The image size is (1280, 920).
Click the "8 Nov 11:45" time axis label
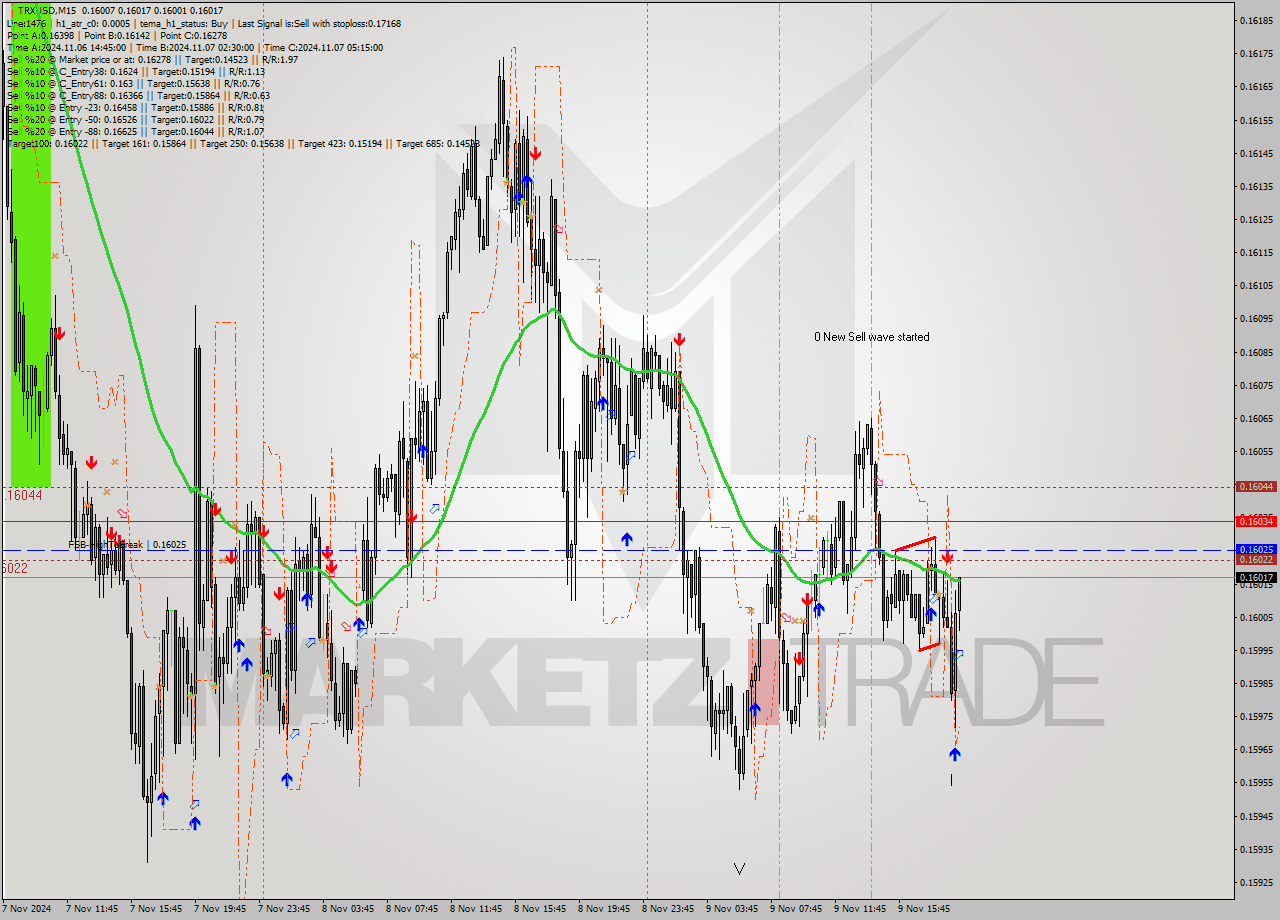(x=476, y=909)
